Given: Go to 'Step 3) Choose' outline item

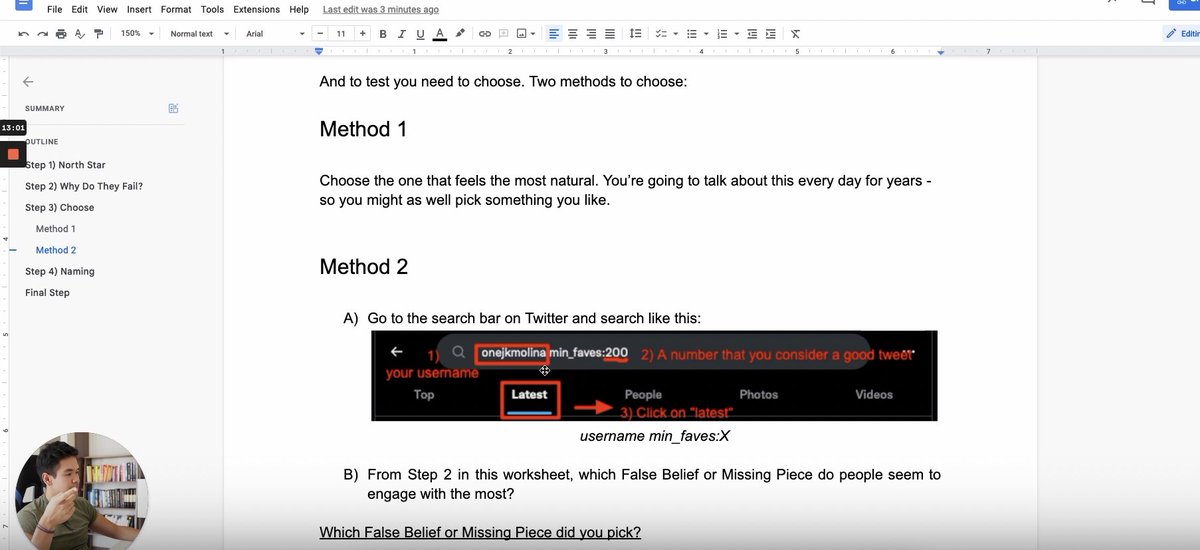Looking at the screenshot, I should (x=60, y=208).
